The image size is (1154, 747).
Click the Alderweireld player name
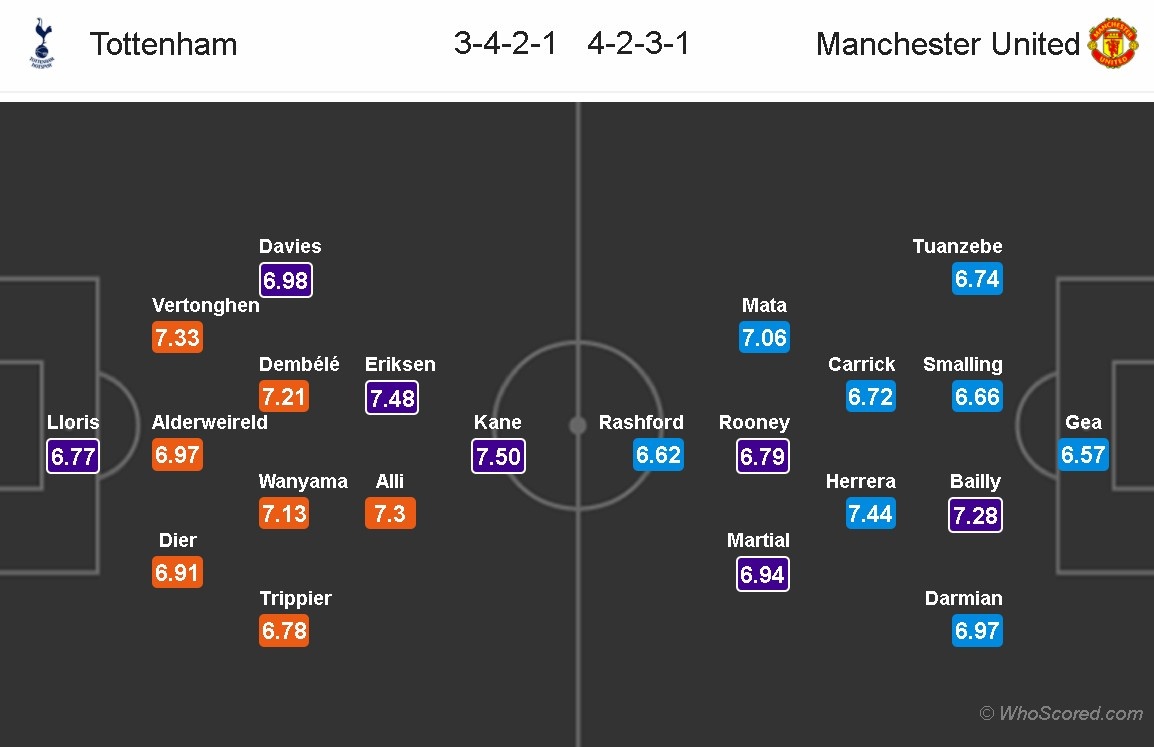click(210, 422)
